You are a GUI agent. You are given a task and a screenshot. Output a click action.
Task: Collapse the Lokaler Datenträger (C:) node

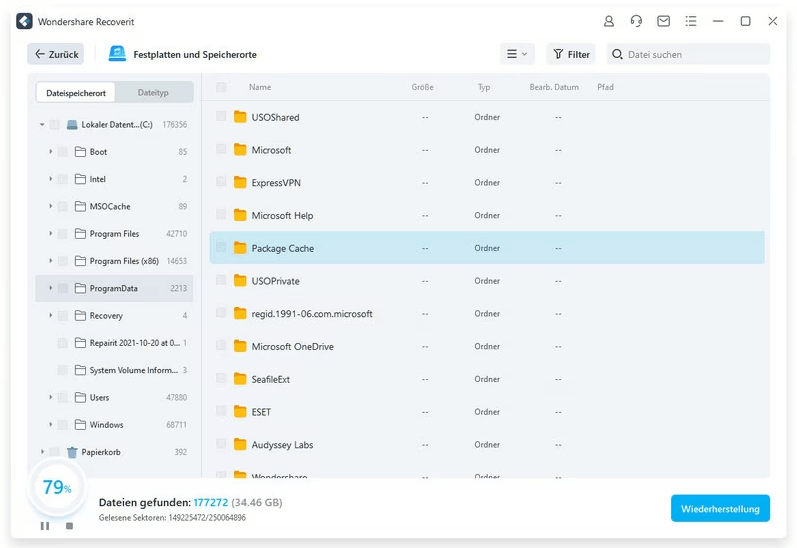(42, 125)
